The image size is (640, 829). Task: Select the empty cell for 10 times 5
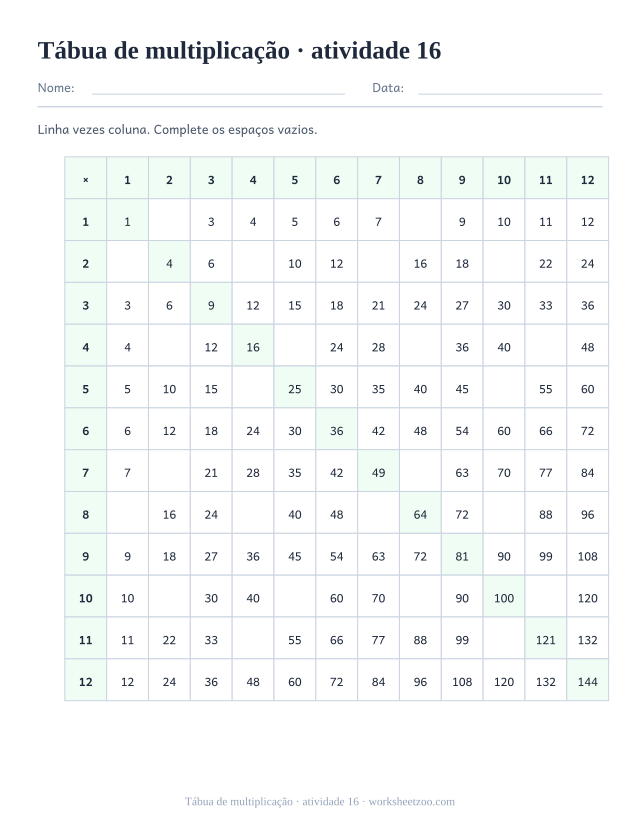click(x=295, y=598)
